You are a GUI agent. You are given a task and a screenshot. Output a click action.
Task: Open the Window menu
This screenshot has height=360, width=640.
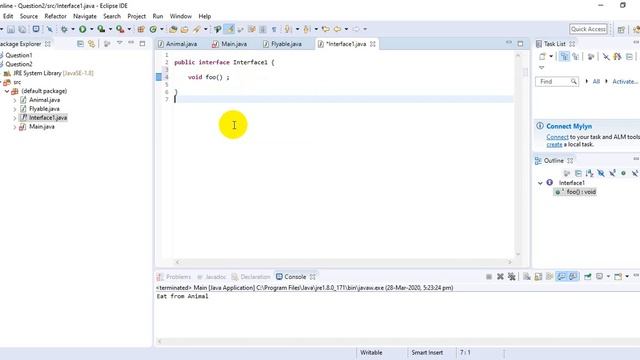click(x=181, y=16)
